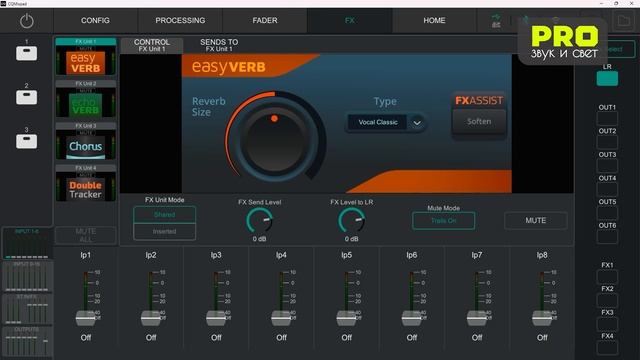This screenshot has height=360, width=640.
Task: Click the 0 dB value under FX Send Level
Action: tap(259, 239)
